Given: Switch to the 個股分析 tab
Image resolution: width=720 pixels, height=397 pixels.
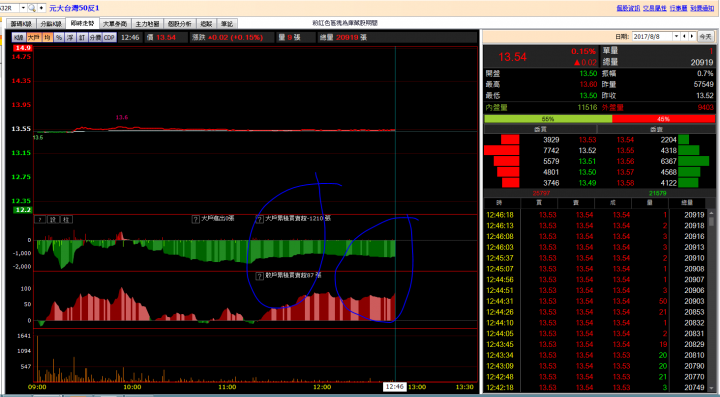Looking at the screenshot, I should pos(180,24).
